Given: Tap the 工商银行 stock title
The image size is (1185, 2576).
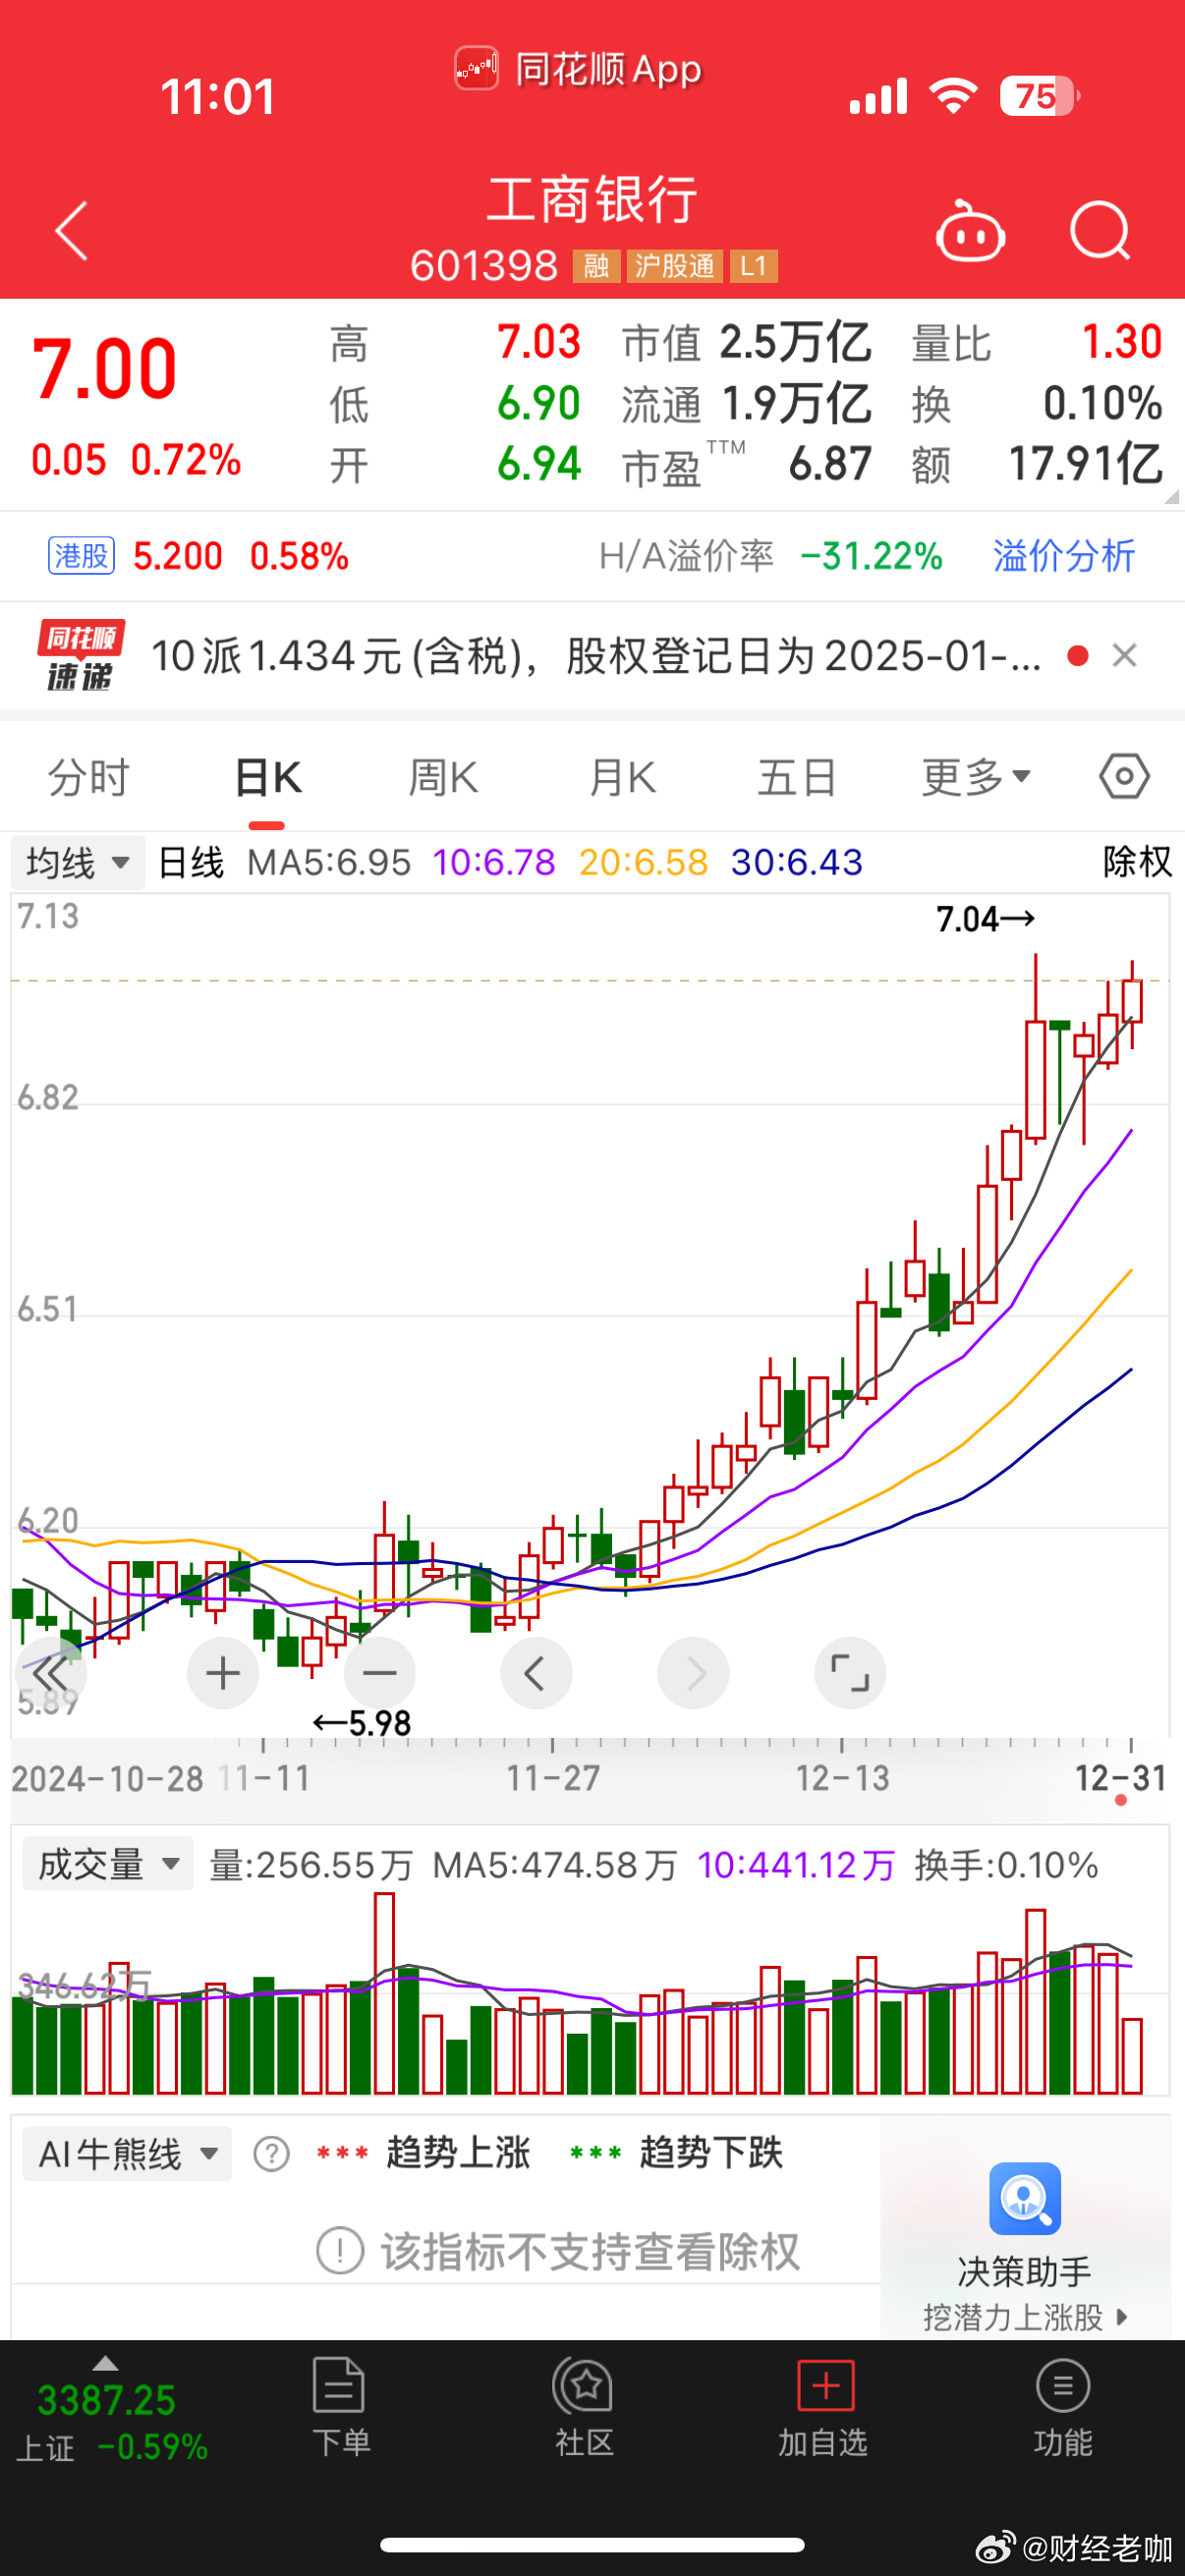Looking at the screenshot, I should click(x=592, y=200).
